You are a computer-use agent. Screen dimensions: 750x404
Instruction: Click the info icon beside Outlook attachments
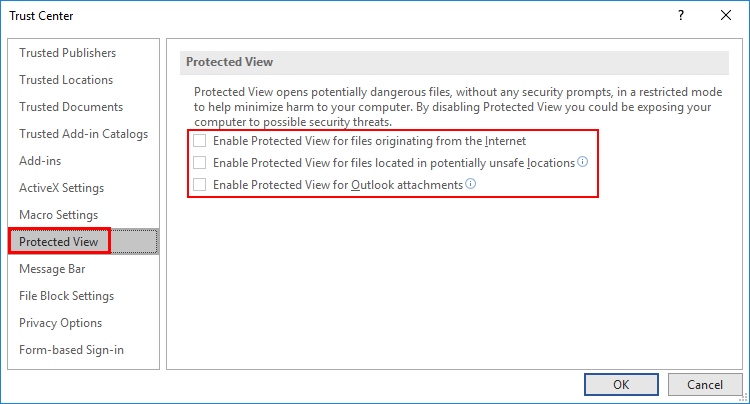471,184
